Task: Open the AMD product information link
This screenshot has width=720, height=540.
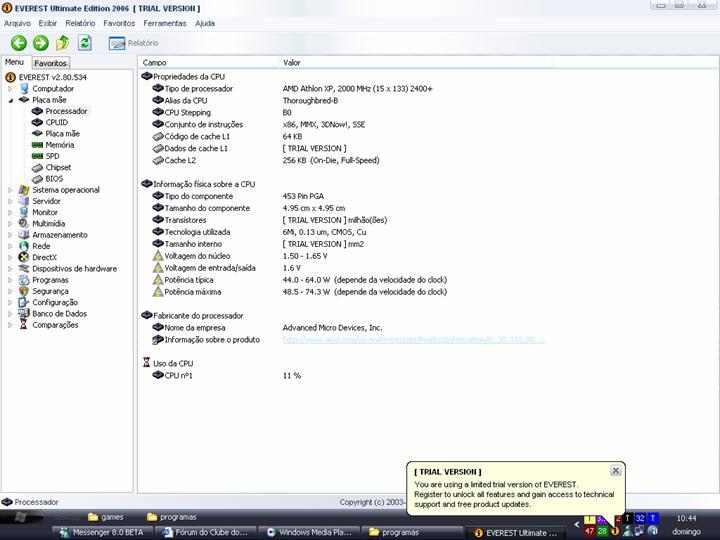Action: click(x=413, y=340)
